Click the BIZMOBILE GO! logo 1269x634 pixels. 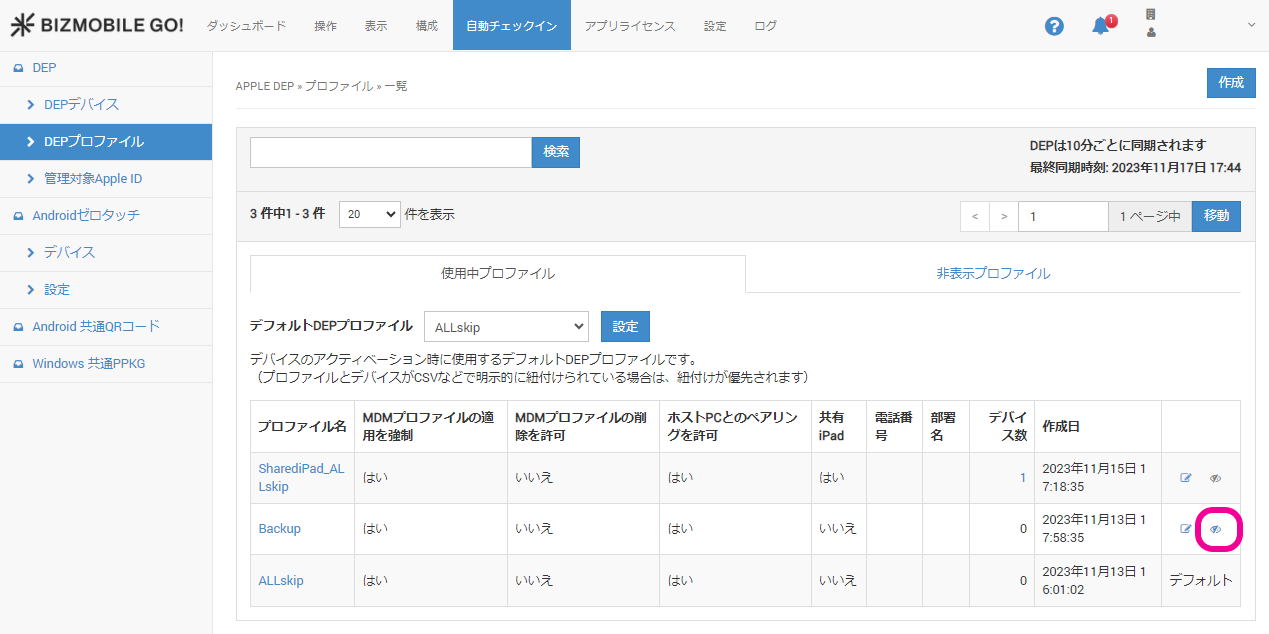tap(97, 26)
